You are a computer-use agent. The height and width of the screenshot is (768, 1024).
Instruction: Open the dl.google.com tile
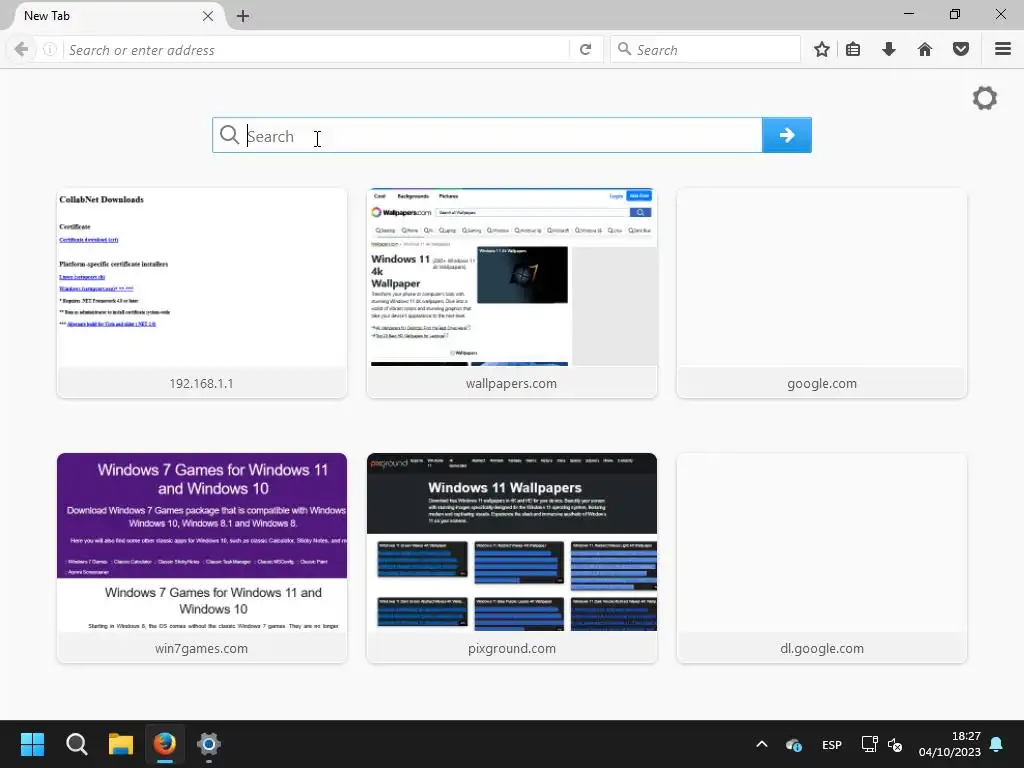[x=822, y=558]
